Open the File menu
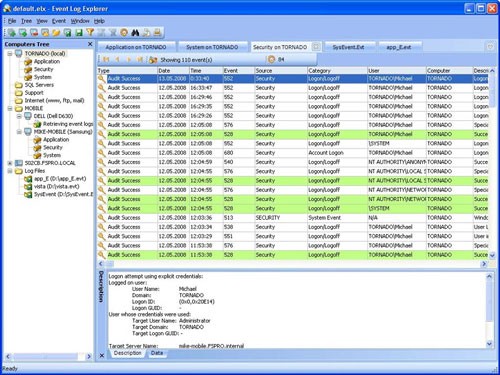This screenshot has width=500, height=375. (x=12, y=21)
